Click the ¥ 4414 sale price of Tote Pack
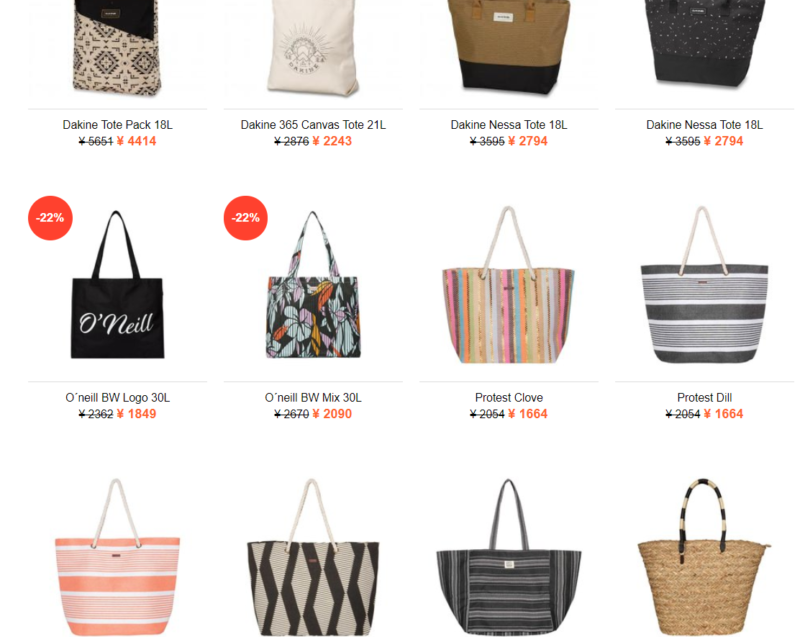Viewport: 800px width, 637px height. (136, 141)
